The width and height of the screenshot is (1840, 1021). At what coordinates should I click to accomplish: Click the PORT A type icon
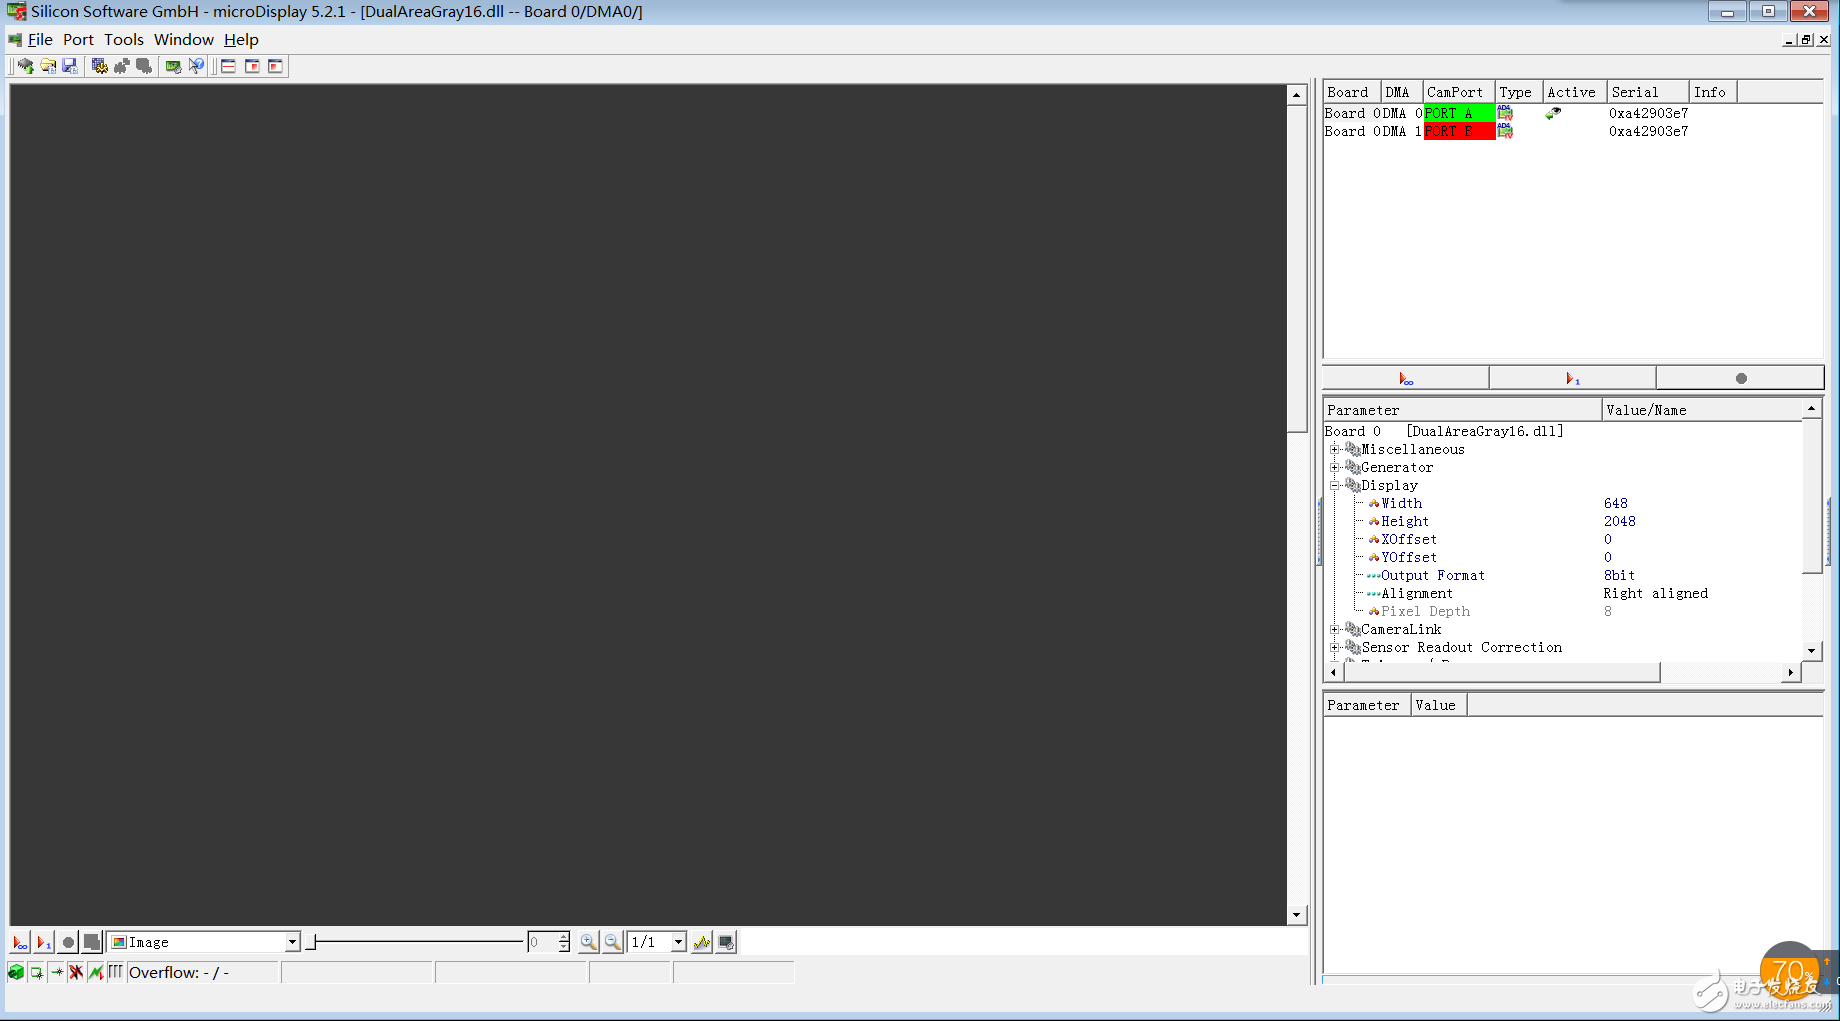tap(1505, 113)
